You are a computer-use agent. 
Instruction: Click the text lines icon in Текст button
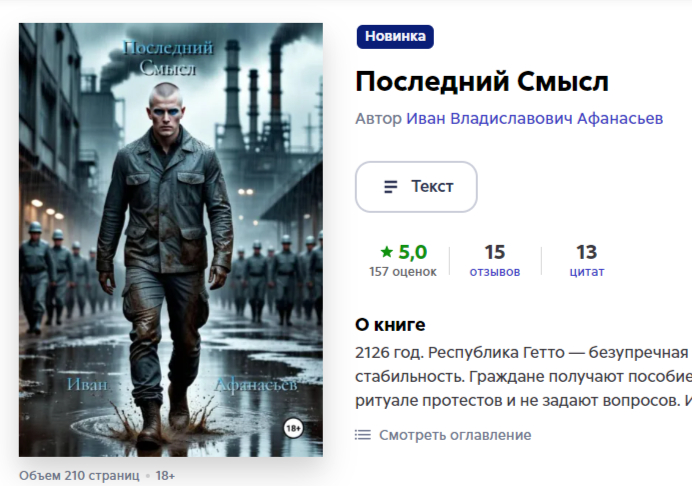[391, 187]
